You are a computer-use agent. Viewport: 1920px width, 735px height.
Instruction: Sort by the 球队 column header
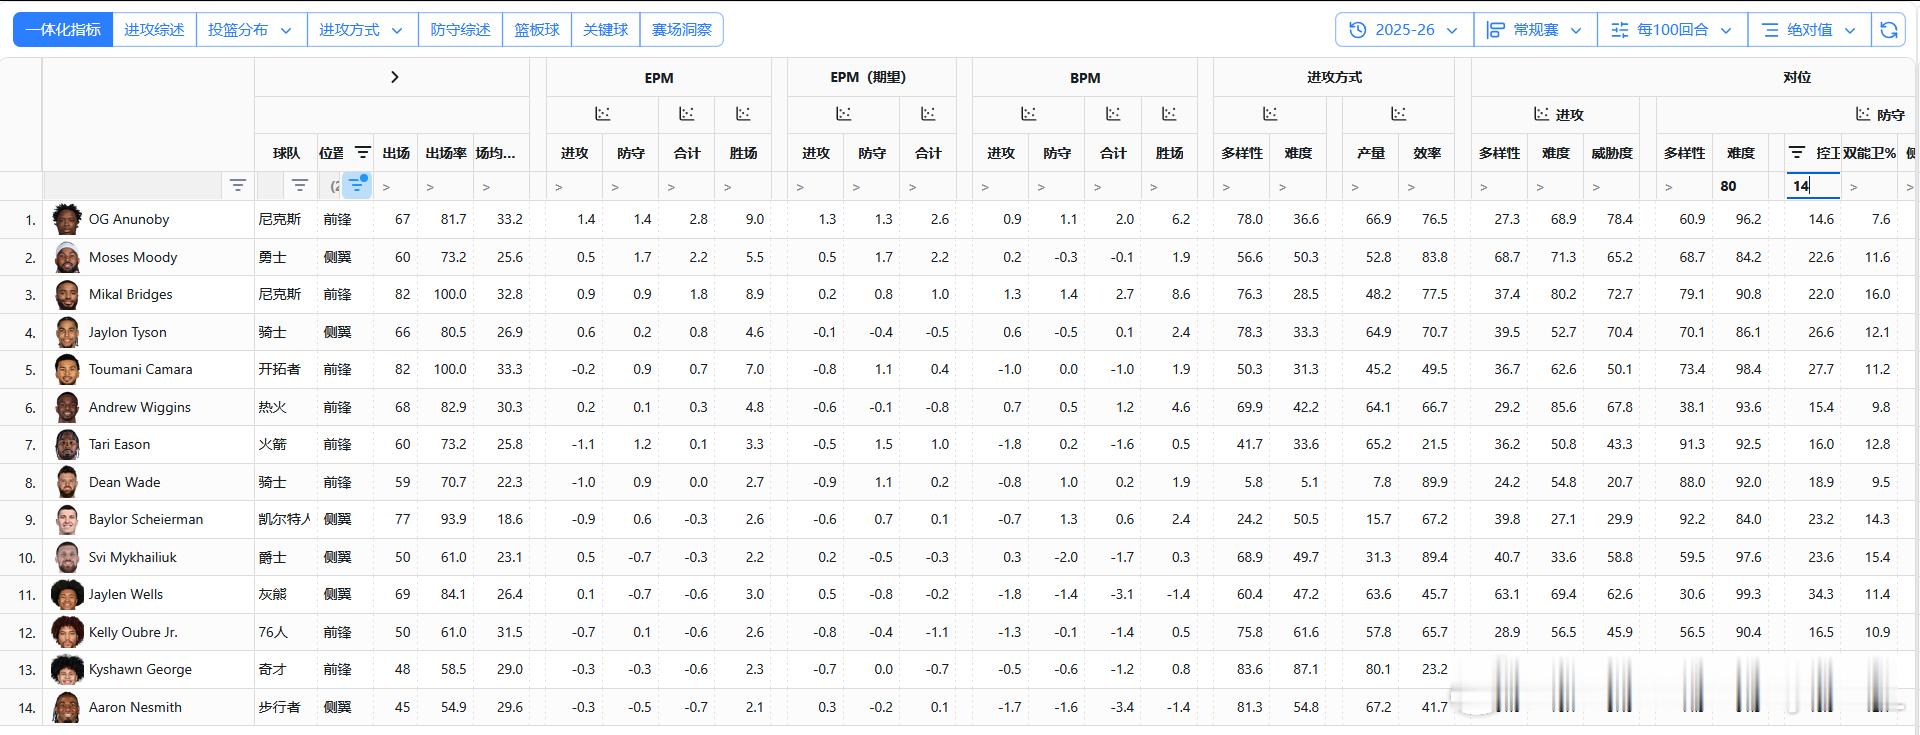(x=286, y=153)
